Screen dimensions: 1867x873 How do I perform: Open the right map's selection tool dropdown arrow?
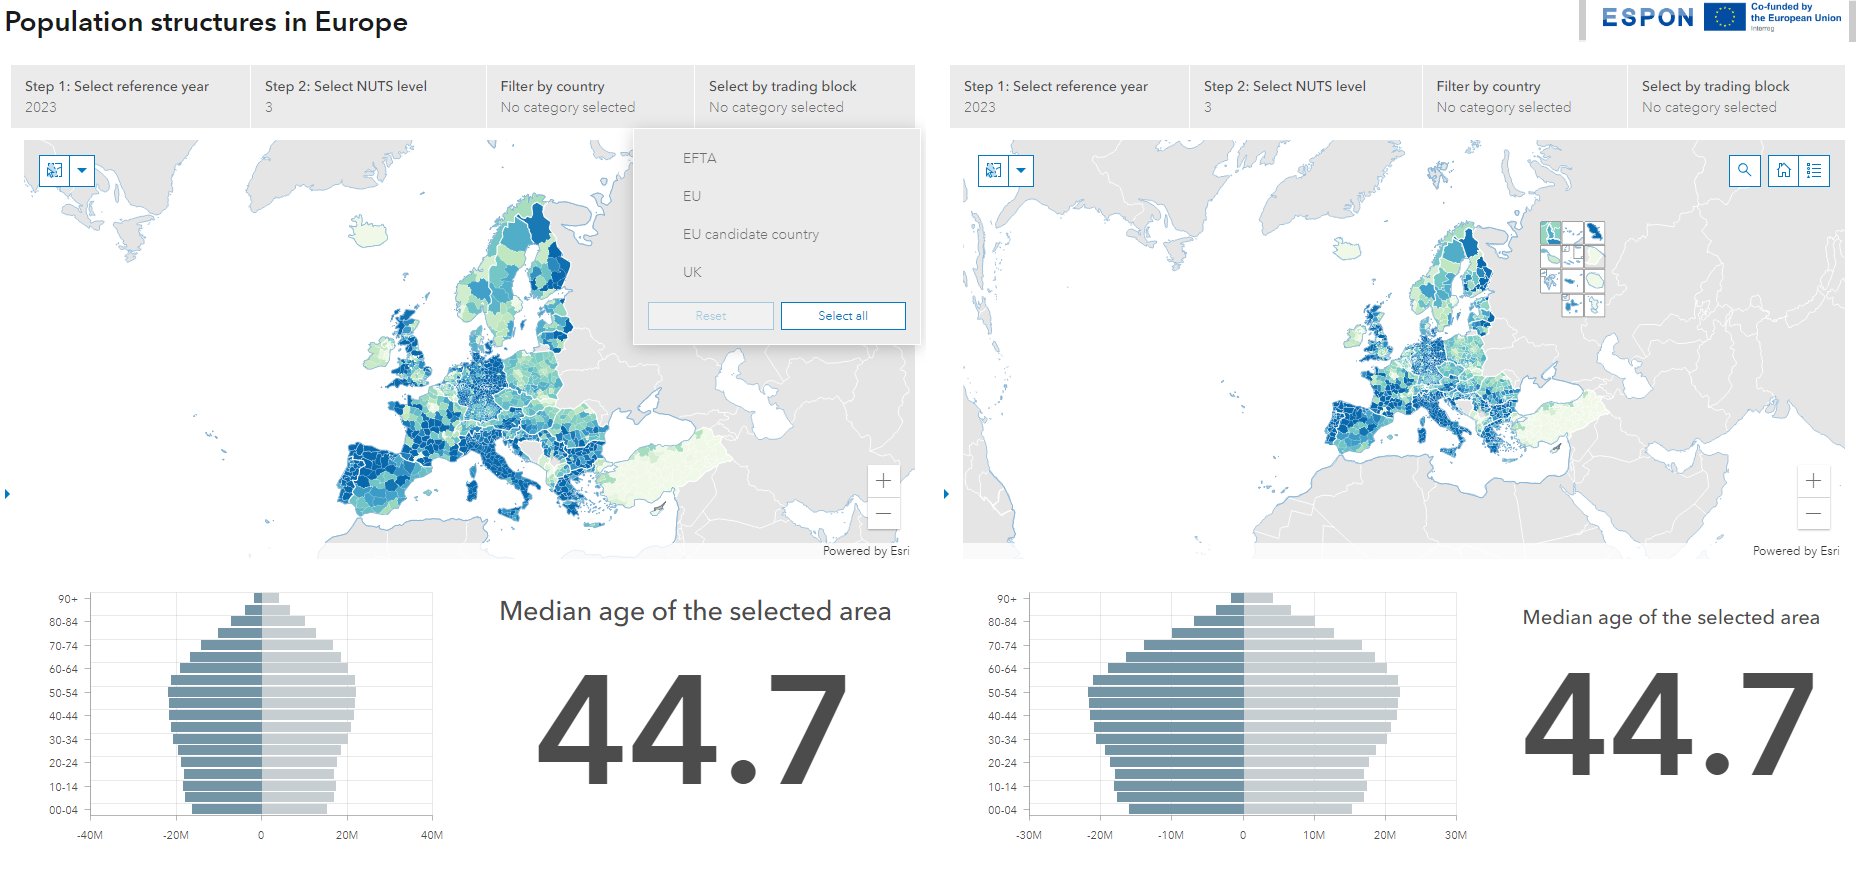tap(1021, 171)
